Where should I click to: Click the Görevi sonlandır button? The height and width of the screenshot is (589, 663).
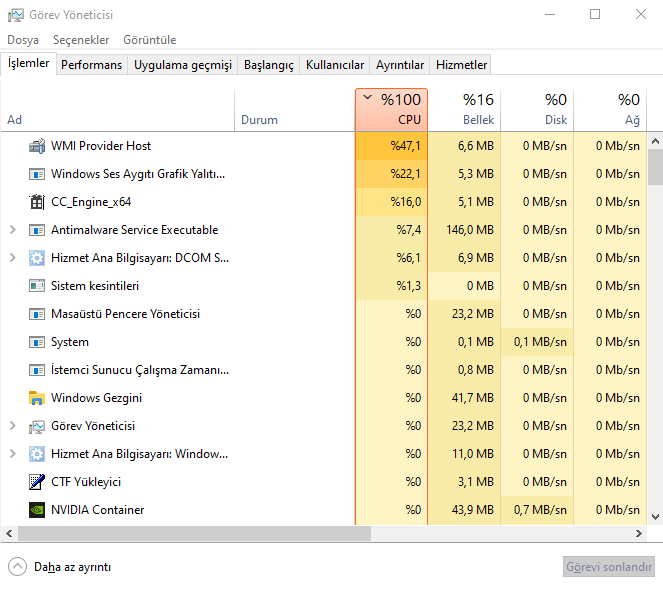coord(609,567)
